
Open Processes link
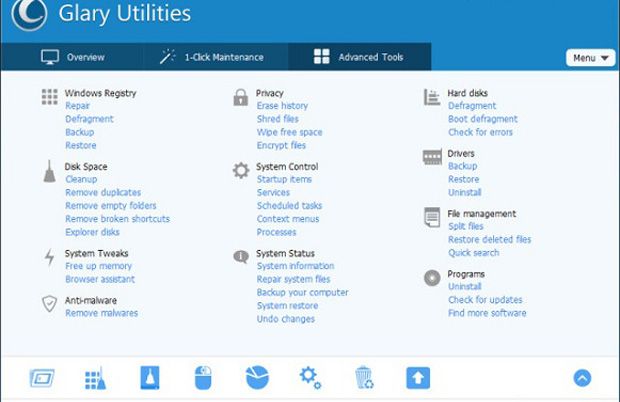(x=276, y=232)
